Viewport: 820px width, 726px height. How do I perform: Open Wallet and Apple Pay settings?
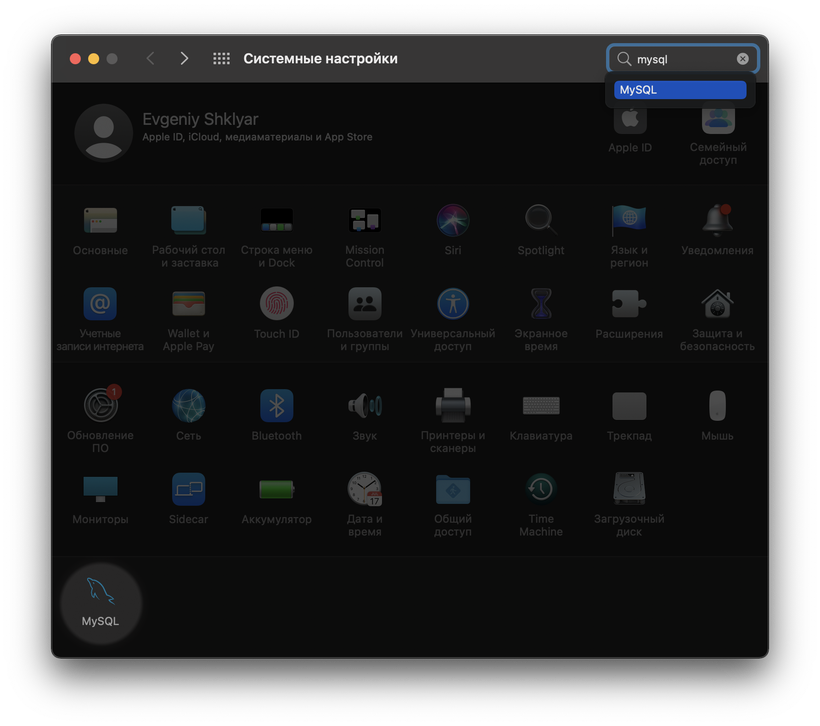coord(189,303)
